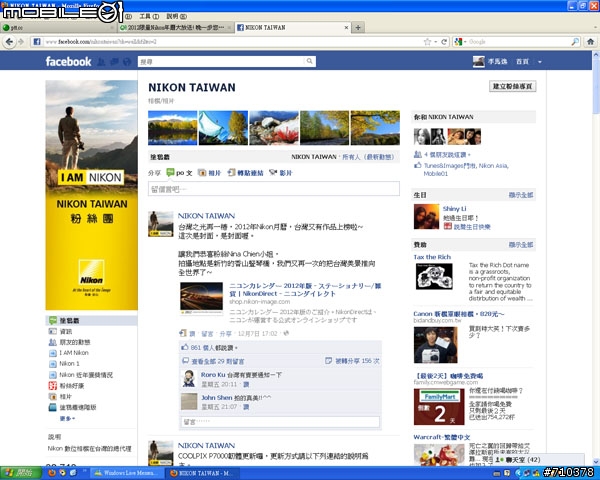This screenshot has width=600, height=480.
Task: Close the NIKON TAIWAN tab
Action: tap(346, 28)
